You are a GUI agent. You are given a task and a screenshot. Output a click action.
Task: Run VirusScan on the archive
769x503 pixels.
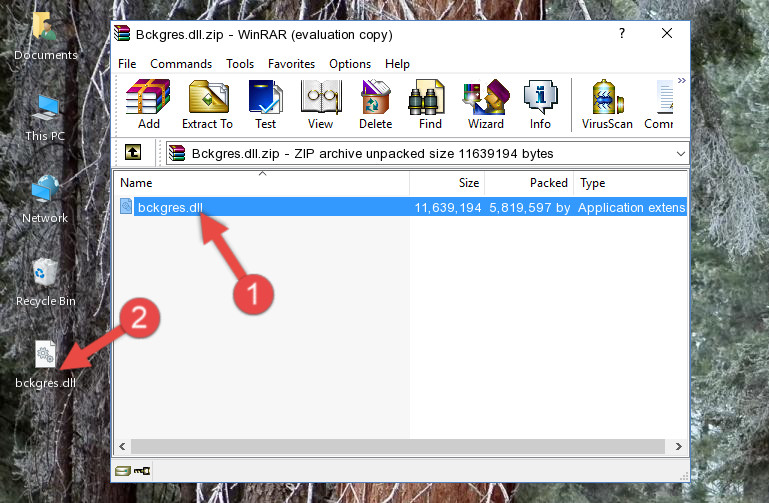607,104
